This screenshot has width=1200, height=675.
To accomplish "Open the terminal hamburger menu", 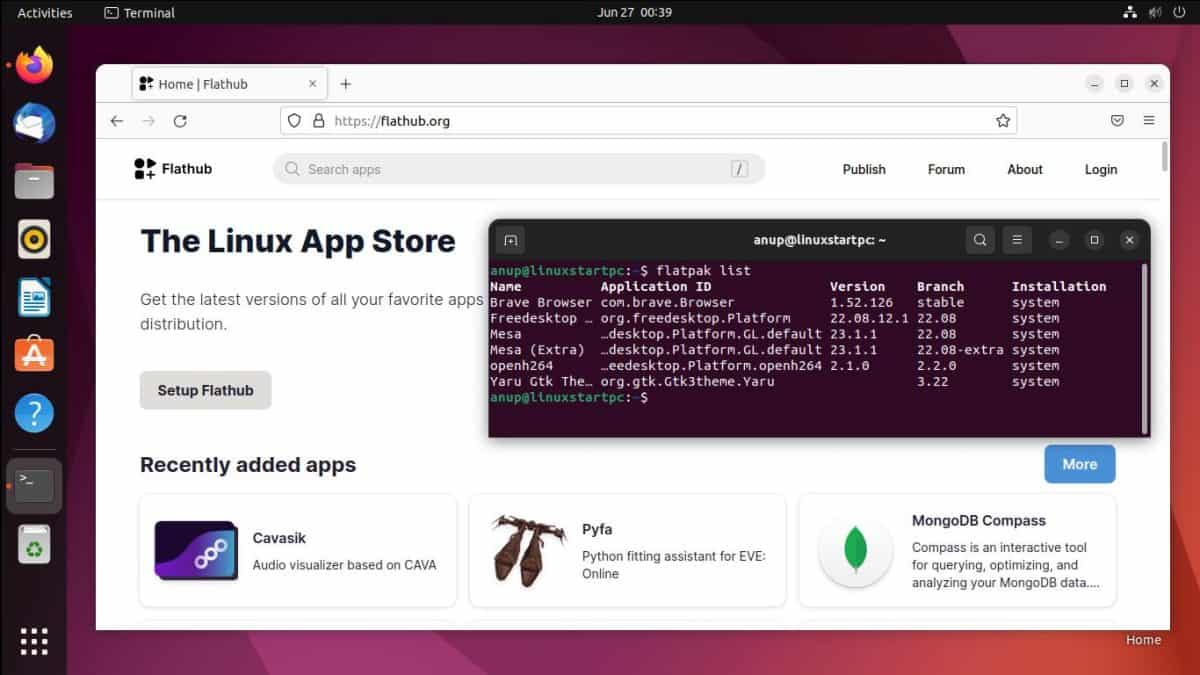I will pyautogui.click(x=1017, y=240).
